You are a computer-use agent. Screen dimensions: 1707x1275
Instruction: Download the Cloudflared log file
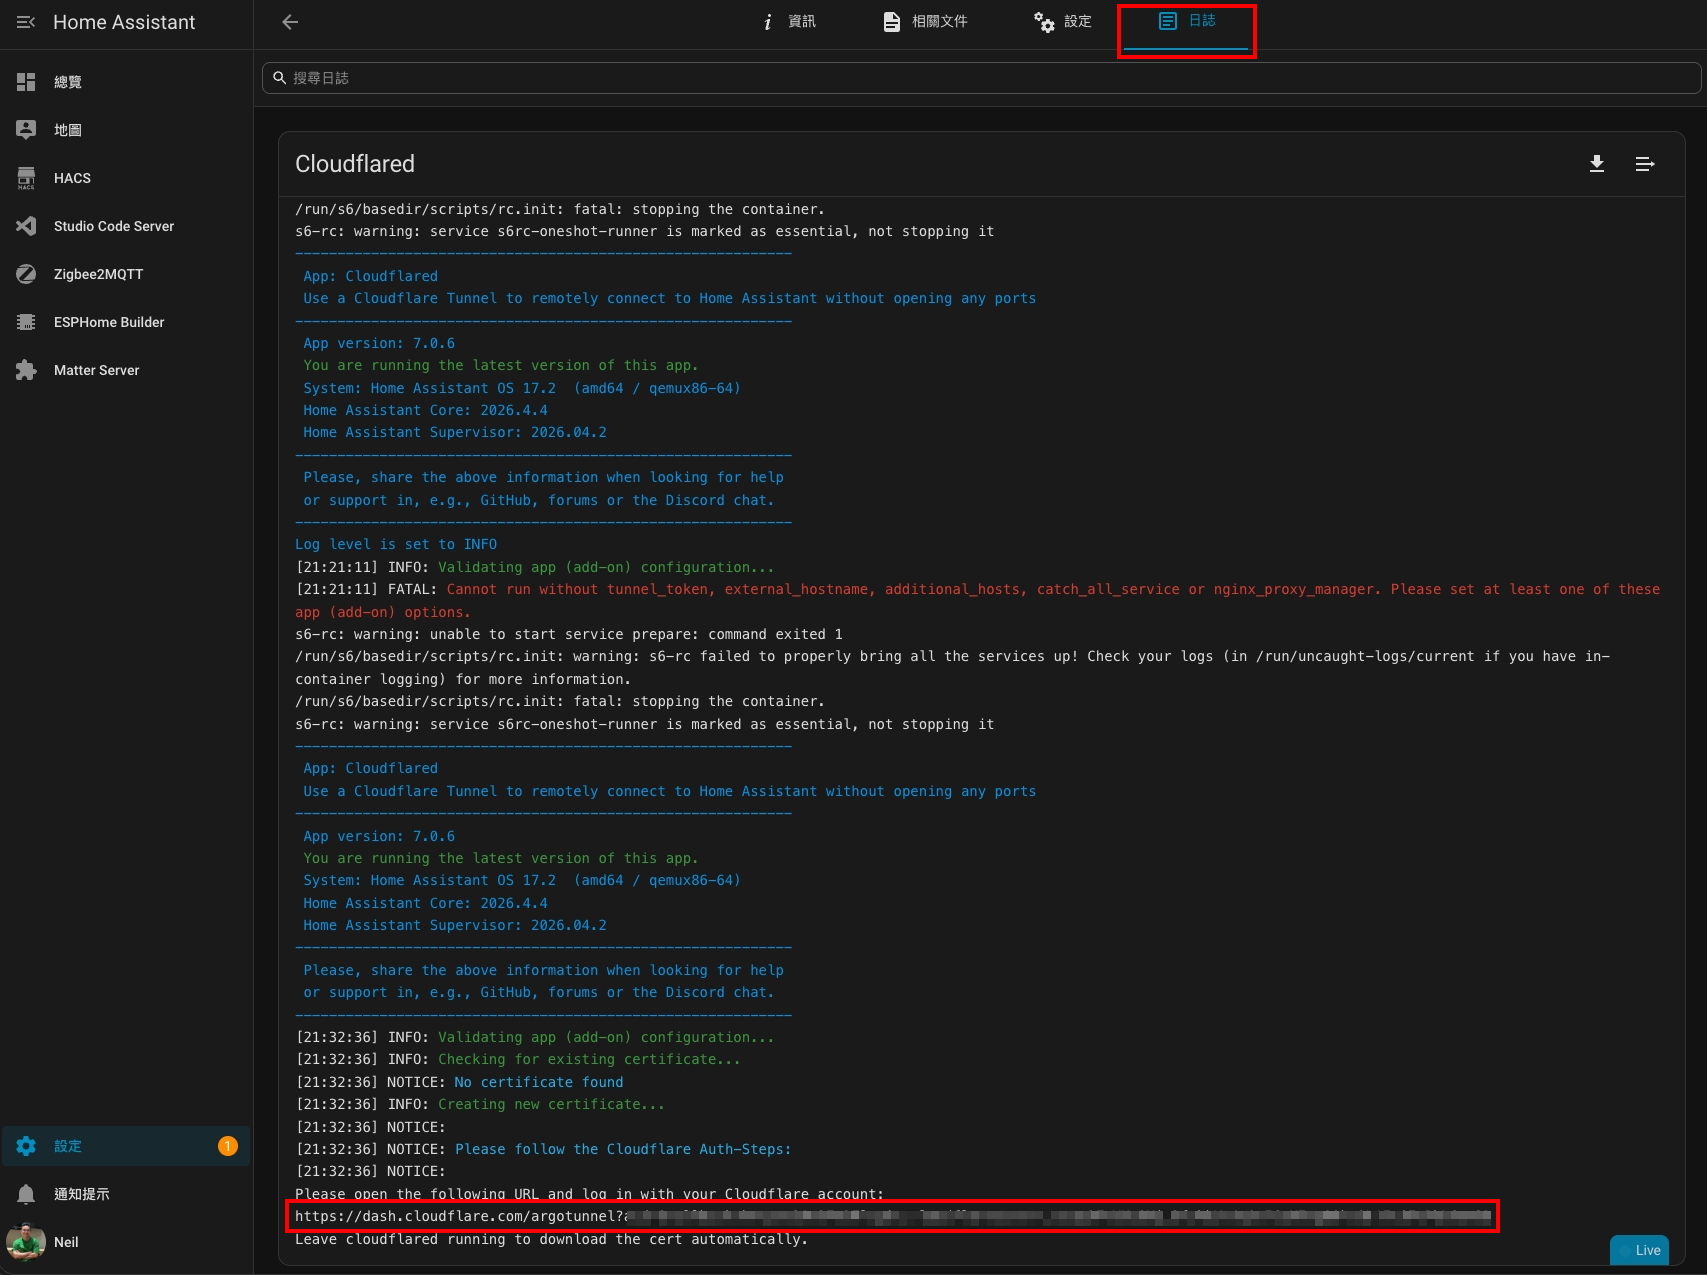click(x=1597, y=164)
